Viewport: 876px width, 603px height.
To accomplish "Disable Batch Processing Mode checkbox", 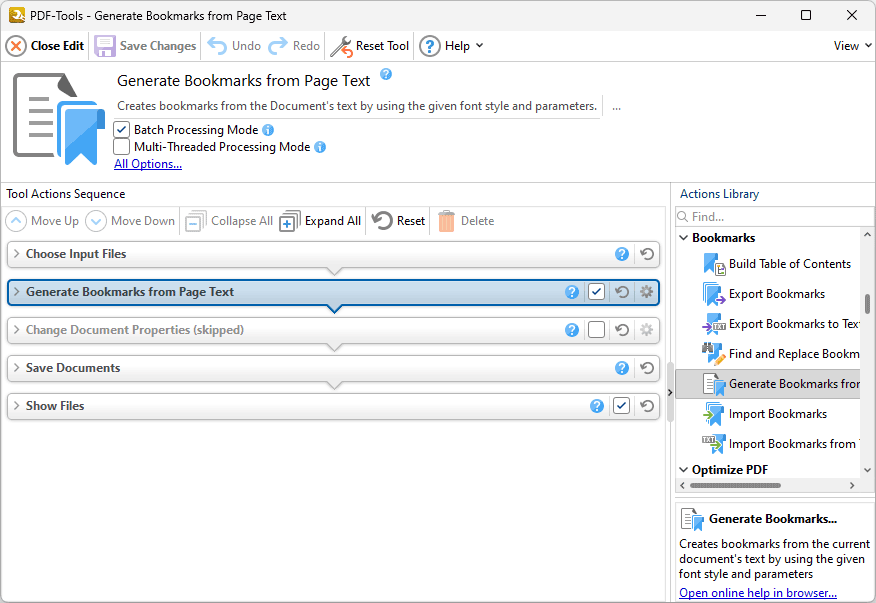I will 121,130.
